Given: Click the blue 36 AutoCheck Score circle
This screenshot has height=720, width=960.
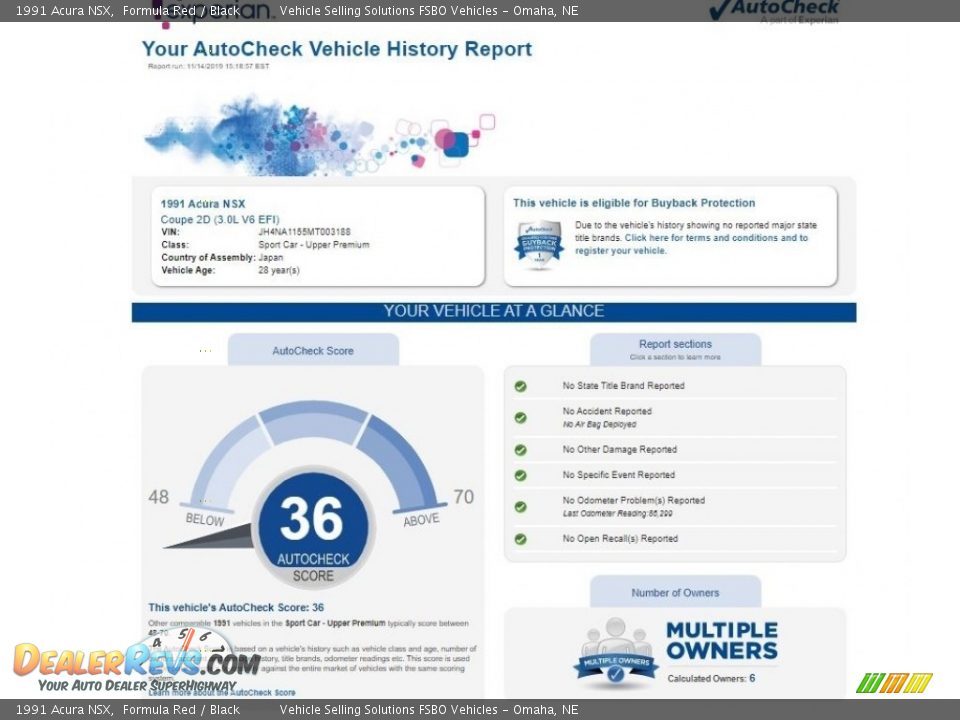Looking at the screenshot, I should pos(313,526).
